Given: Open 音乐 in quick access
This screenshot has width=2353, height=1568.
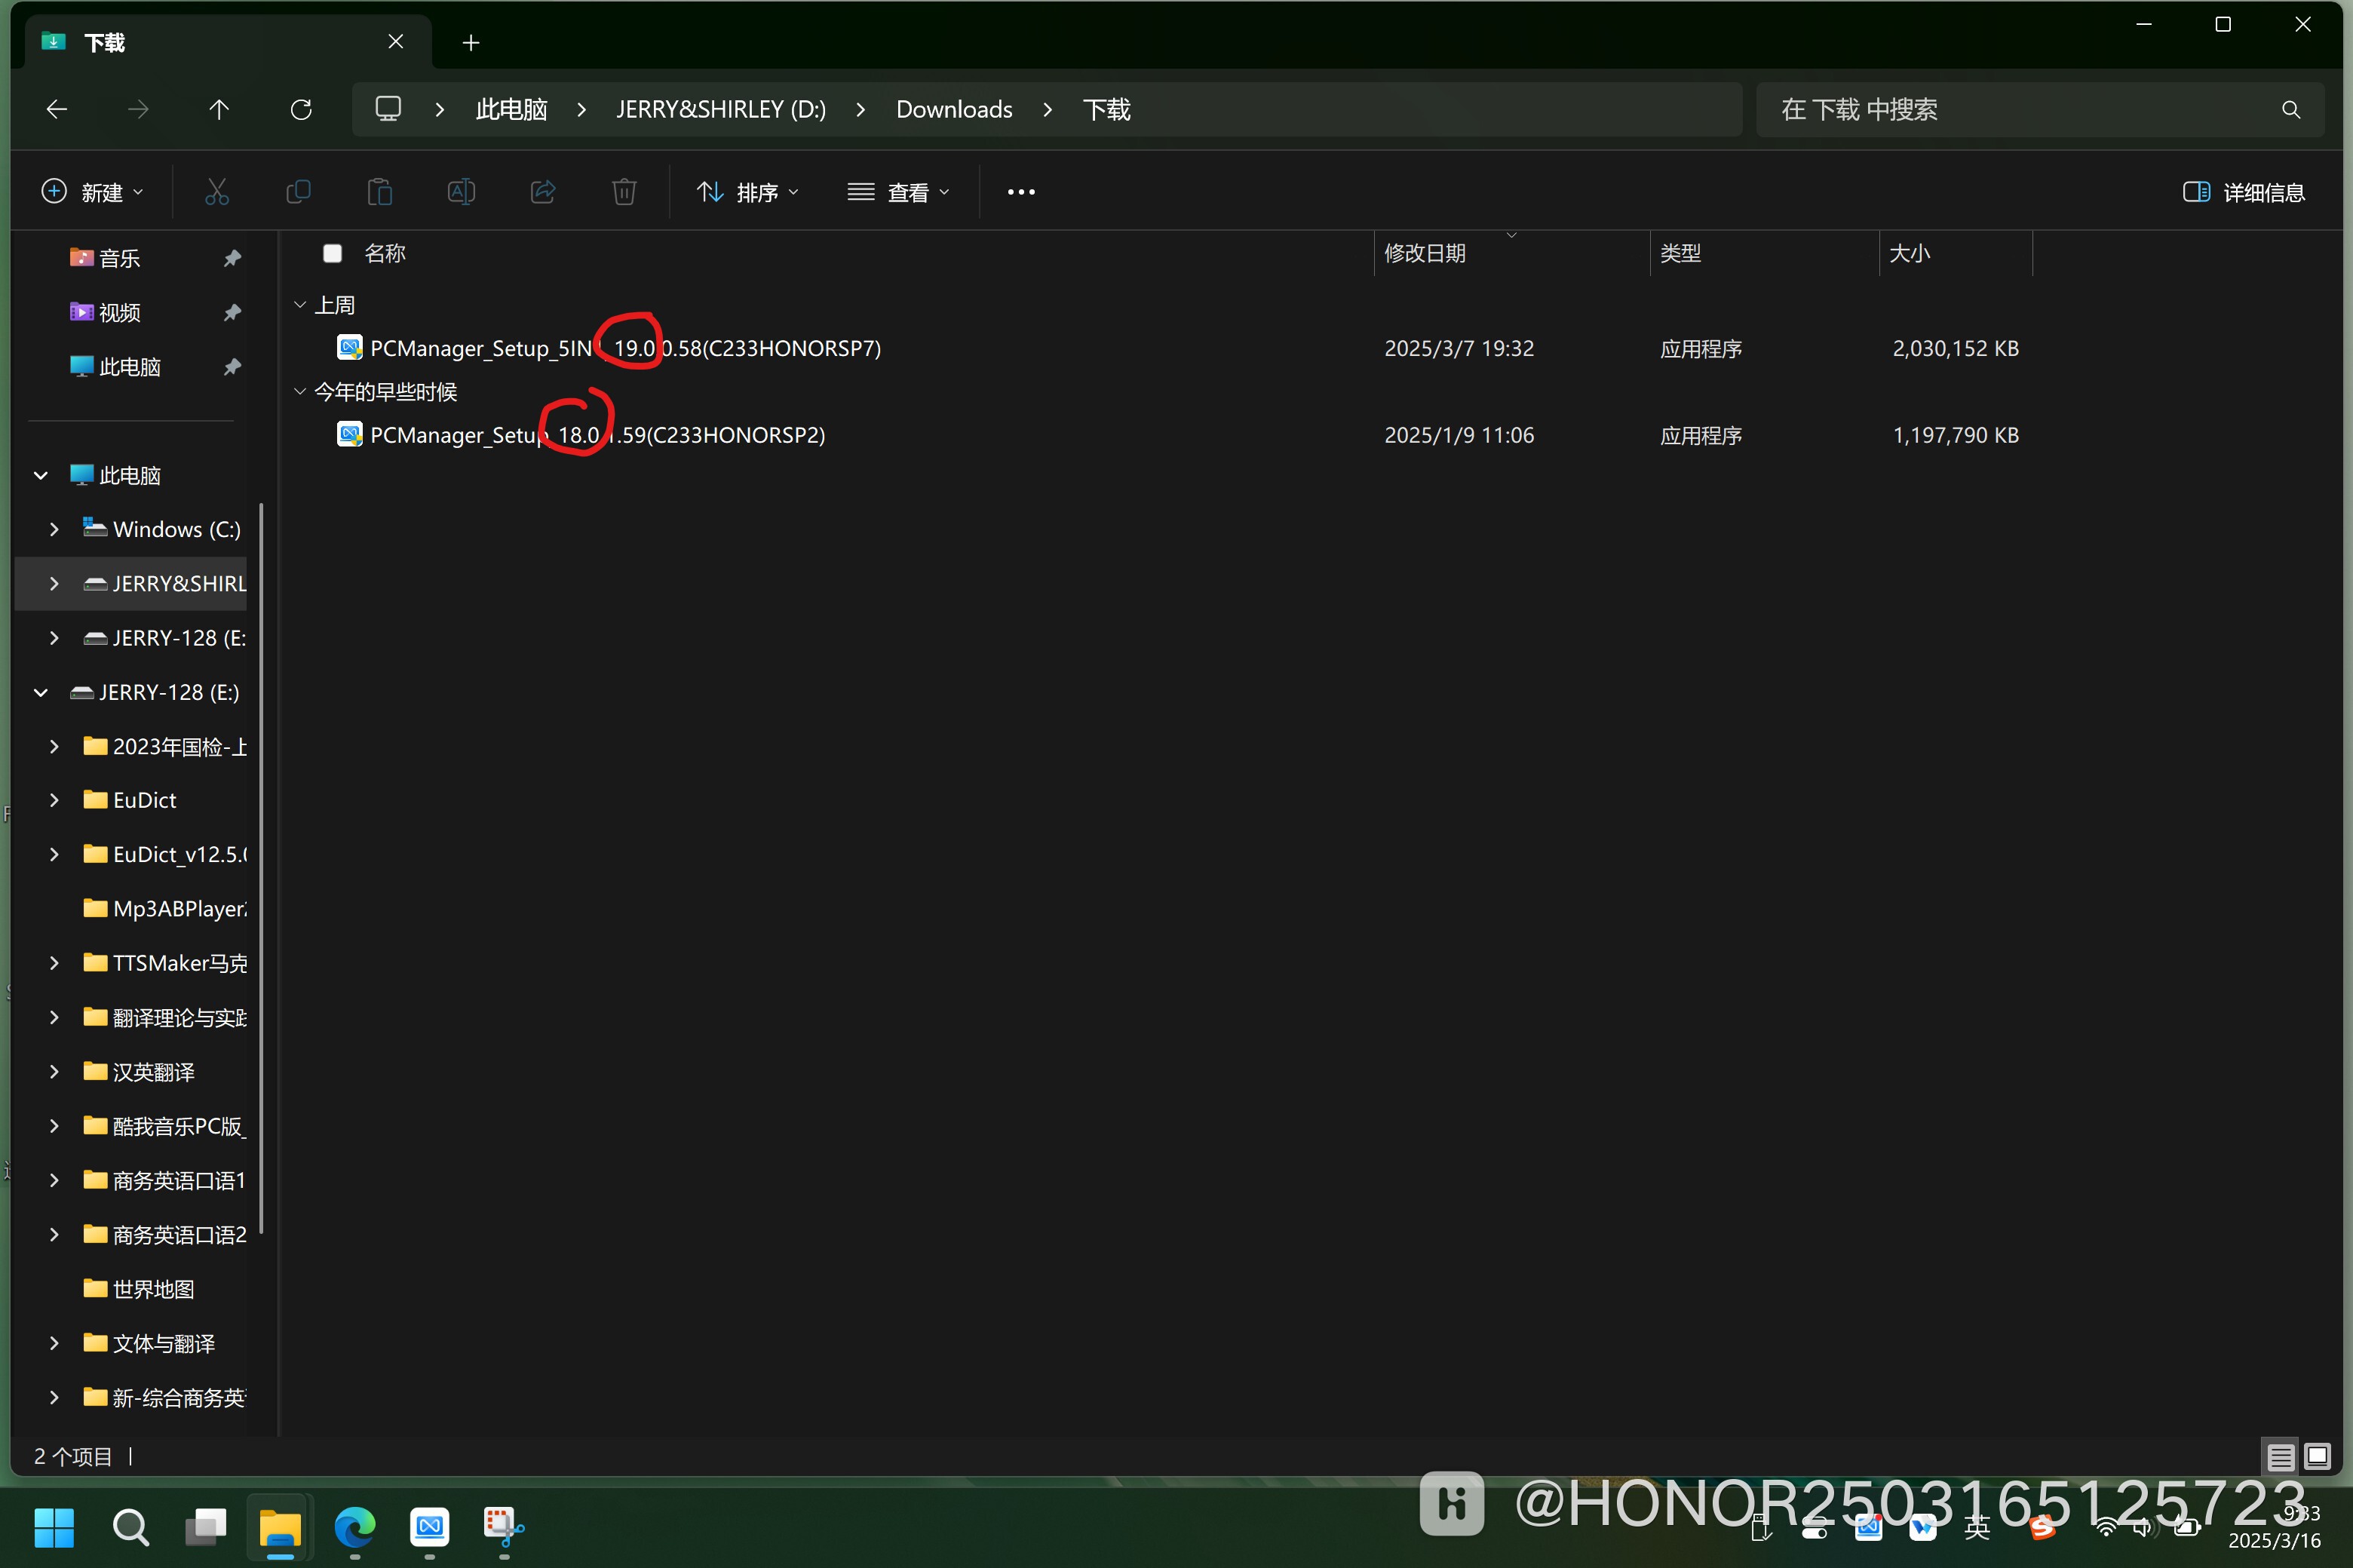Looking at the screenshot, I should (120, 258).
